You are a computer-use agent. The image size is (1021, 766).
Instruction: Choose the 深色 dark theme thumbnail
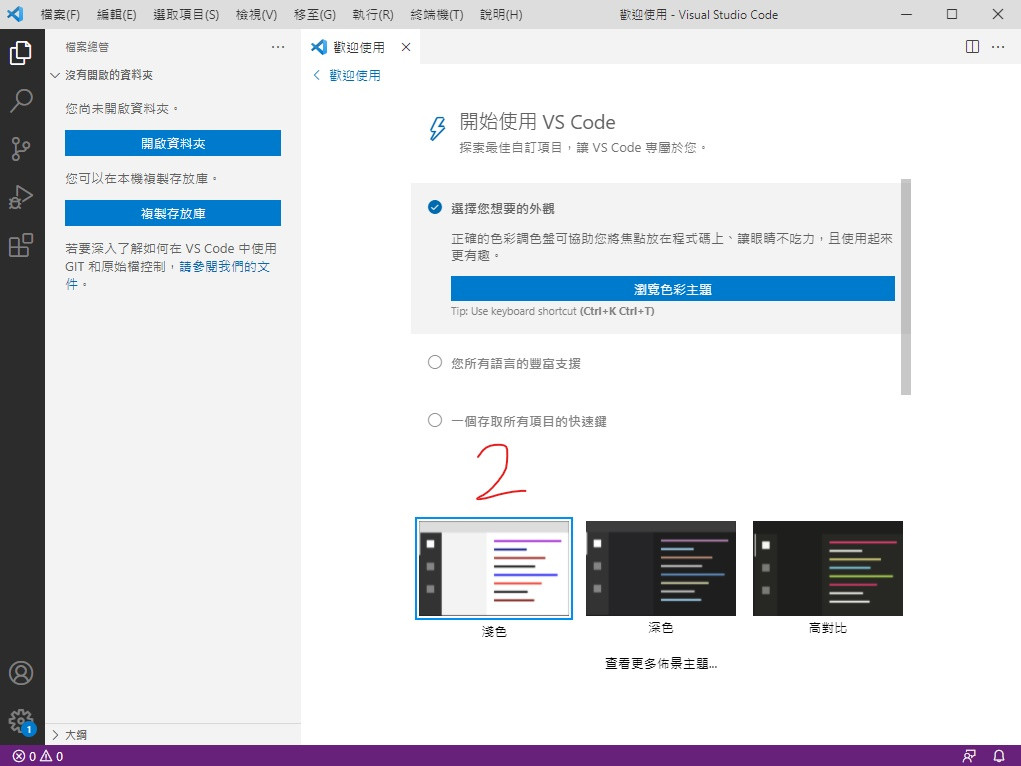661,568
